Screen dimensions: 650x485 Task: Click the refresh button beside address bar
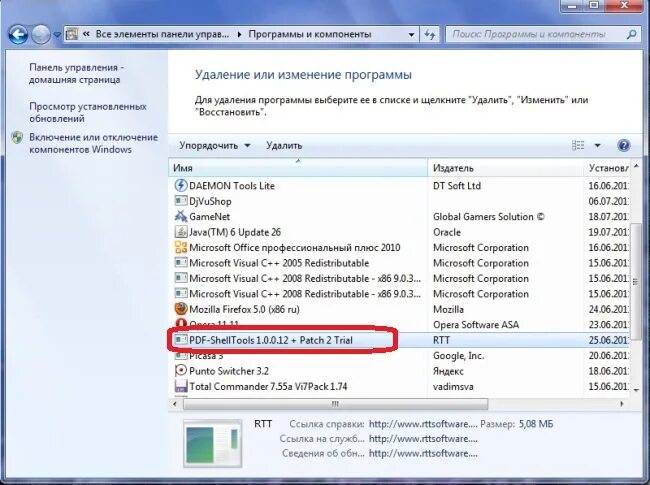pos(429,34)
